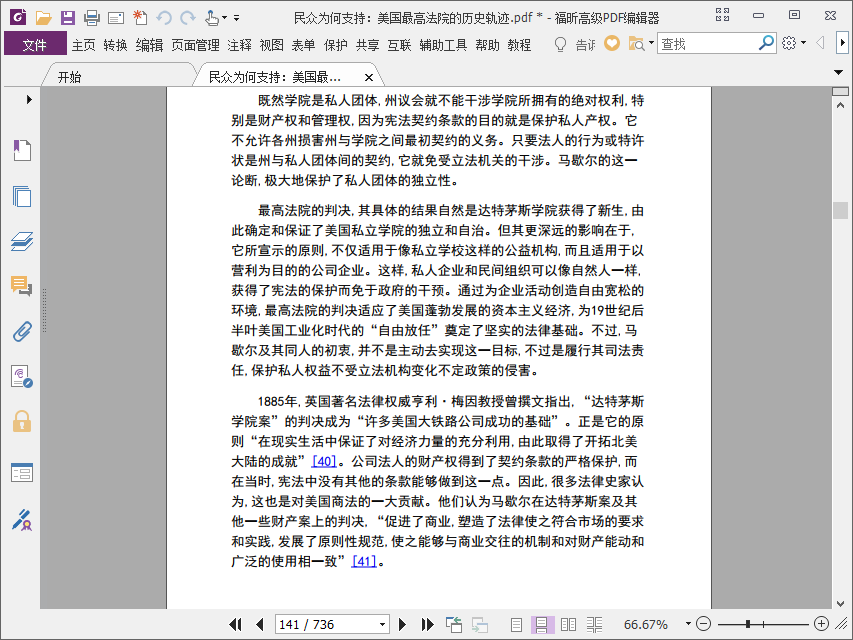The width and height of the screenshot is (853, 640).
Task: Open the folder search dropdown arrow
Action: click(651, 43)
